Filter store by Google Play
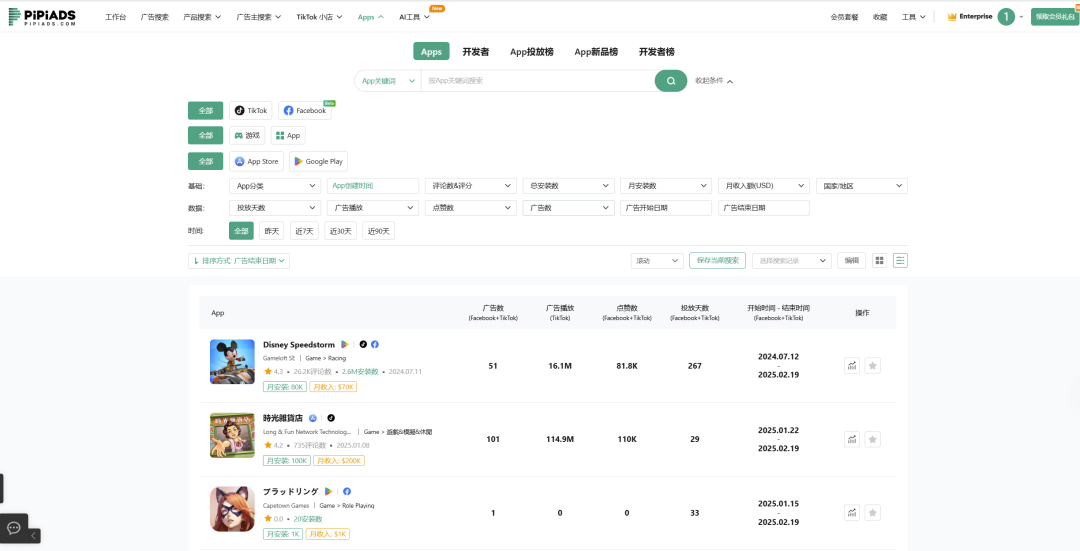The image size is (1080, 551). (318, 161)
